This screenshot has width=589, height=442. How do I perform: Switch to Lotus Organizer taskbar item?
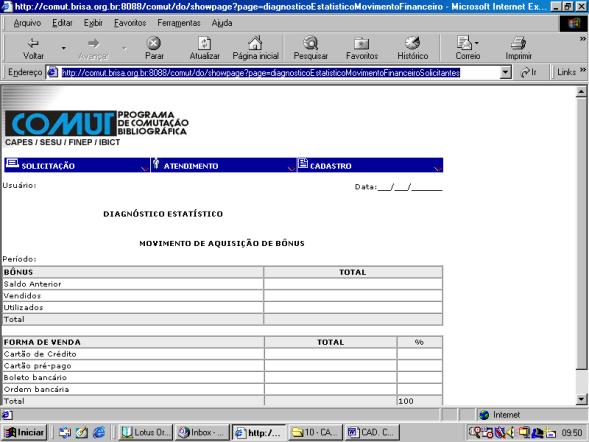click(x=145, y=433)
